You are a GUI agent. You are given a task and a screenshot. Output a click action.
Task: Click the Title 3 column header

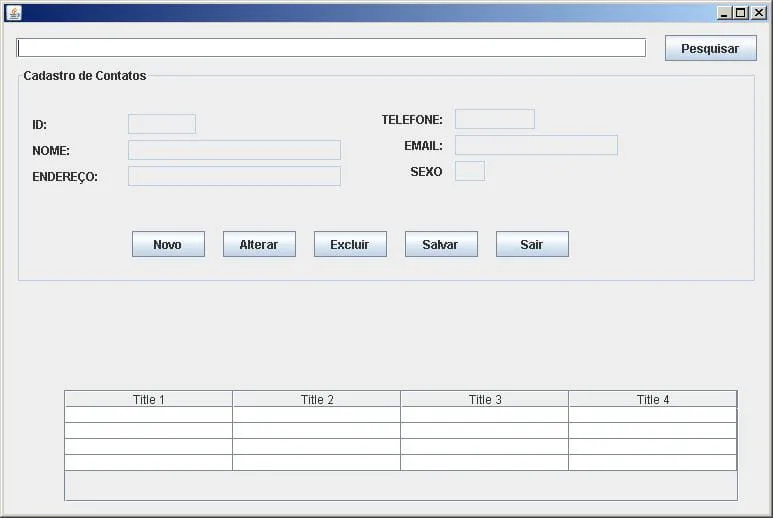point(485,399)
